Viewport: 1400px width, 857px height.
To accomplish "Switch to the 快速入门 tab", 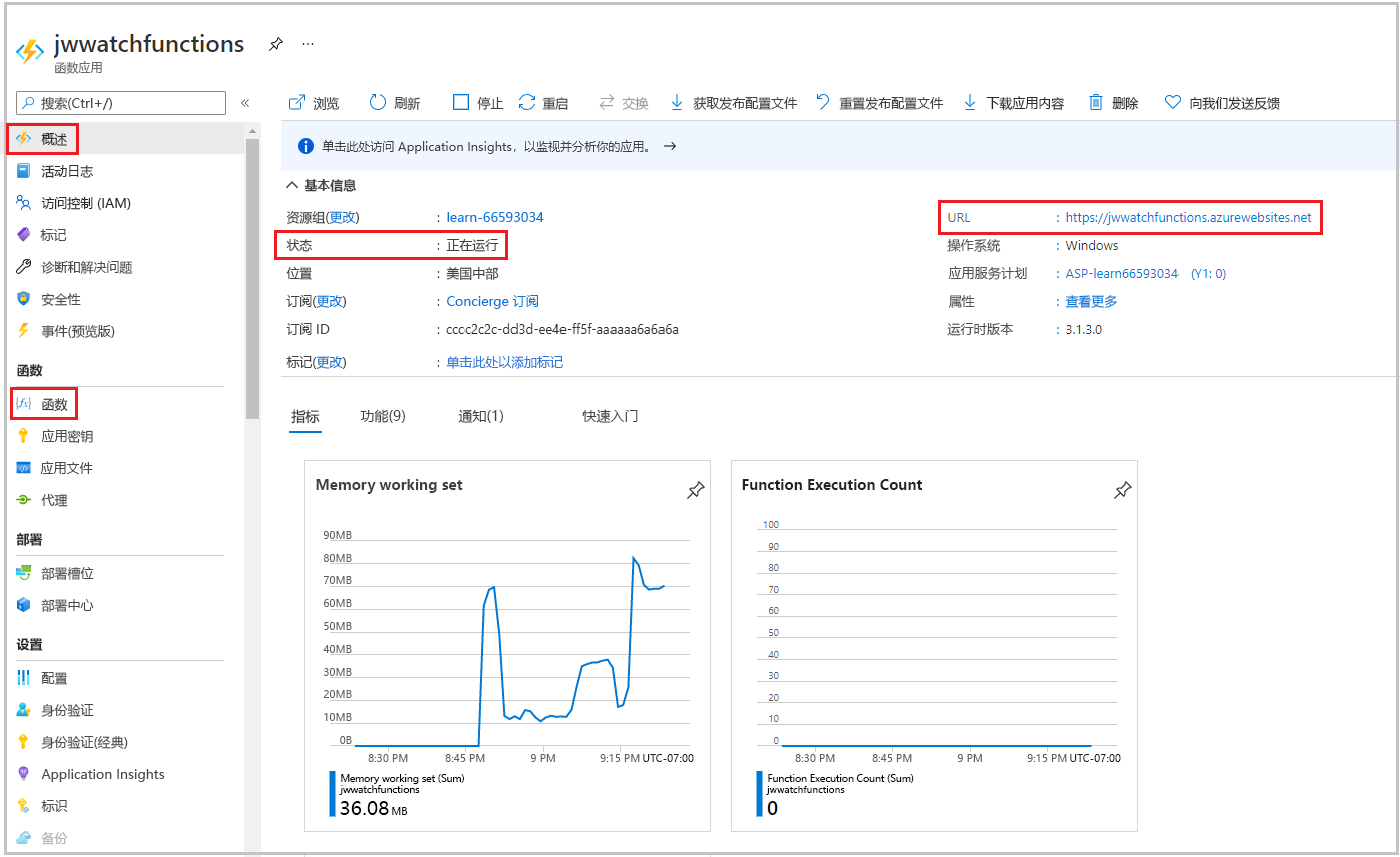I will pos(610,416).
